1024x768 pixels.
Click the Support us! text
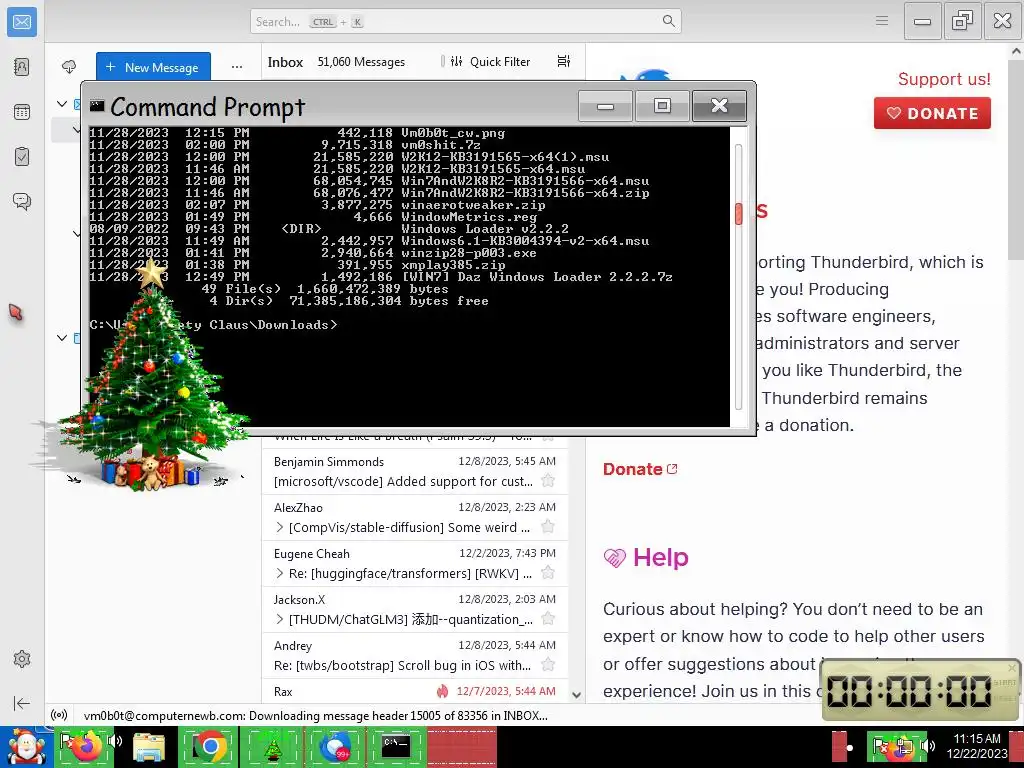(x=944, y=79)
